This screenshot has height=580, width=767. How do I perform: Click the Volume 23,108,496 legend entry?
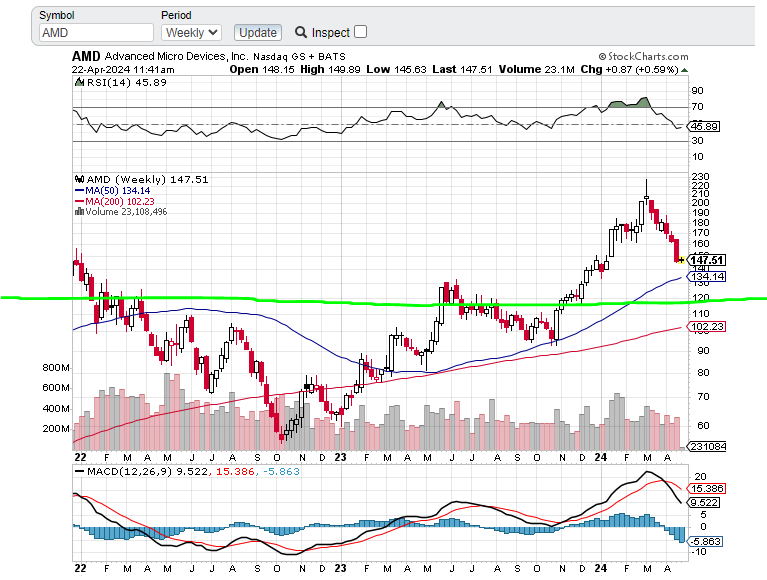pos(126,212)
